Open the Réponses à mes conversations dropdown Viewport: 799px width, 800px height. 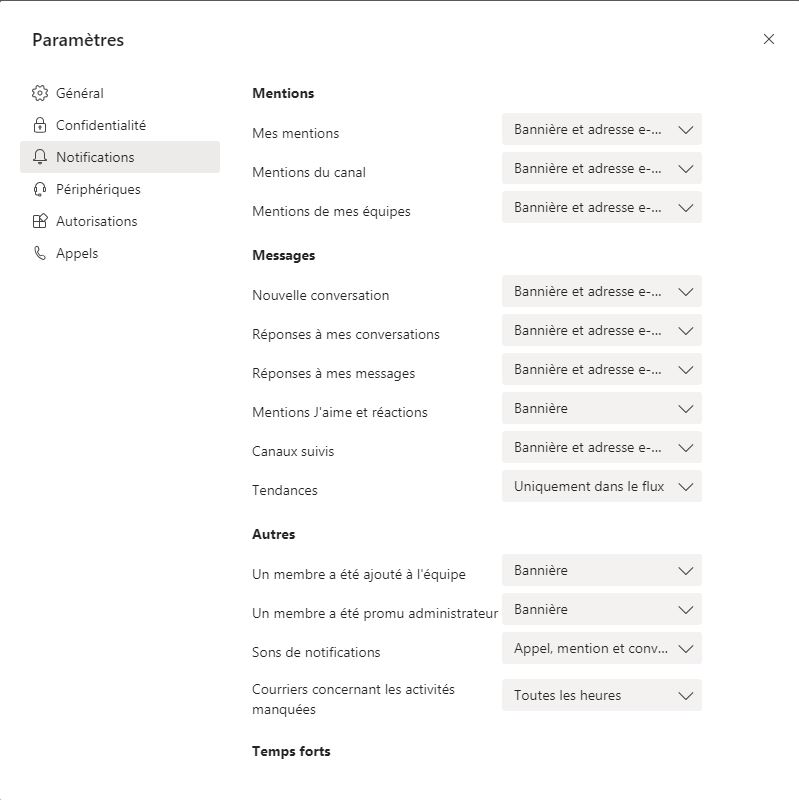point(602,330)
